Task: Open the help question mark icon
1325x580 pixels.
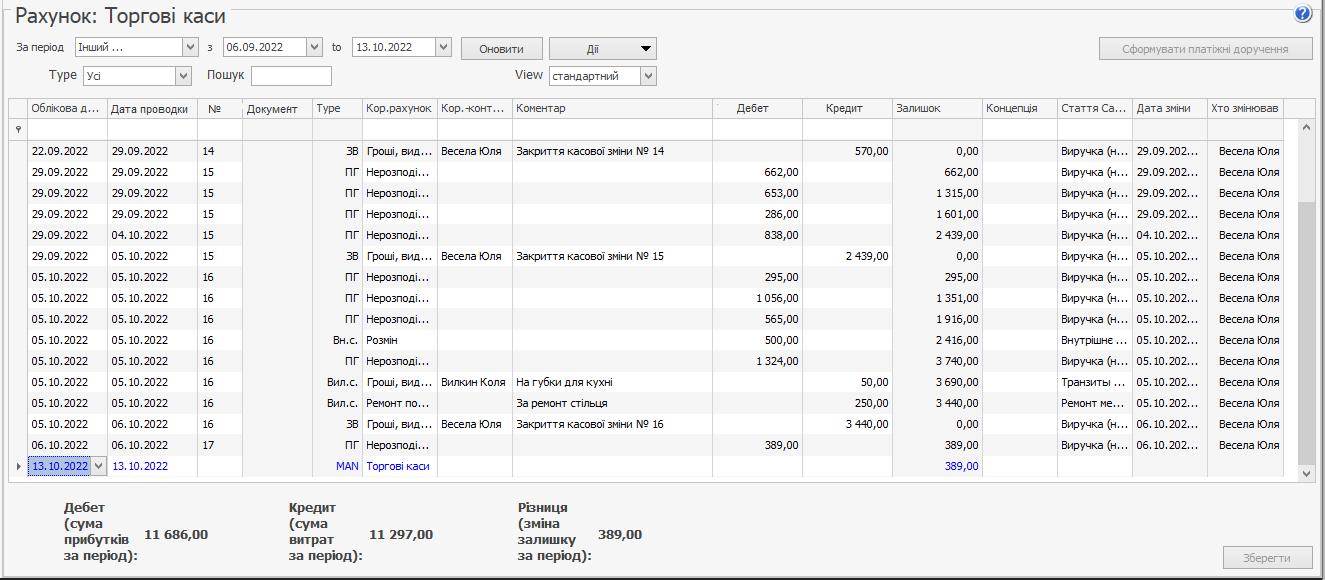Action: tap(1302, 14)
